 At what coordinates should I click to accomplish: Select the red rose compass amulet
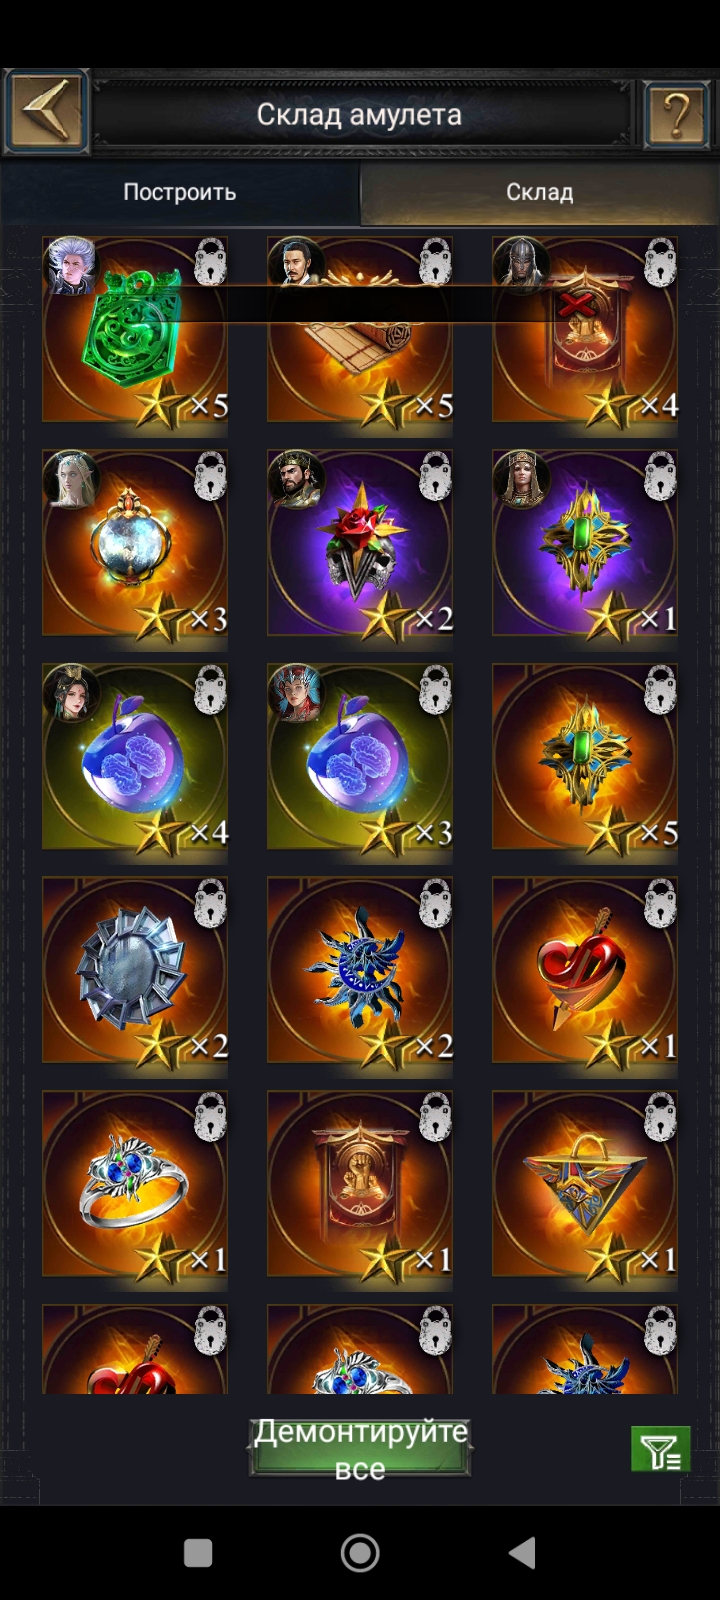(360, 543)
